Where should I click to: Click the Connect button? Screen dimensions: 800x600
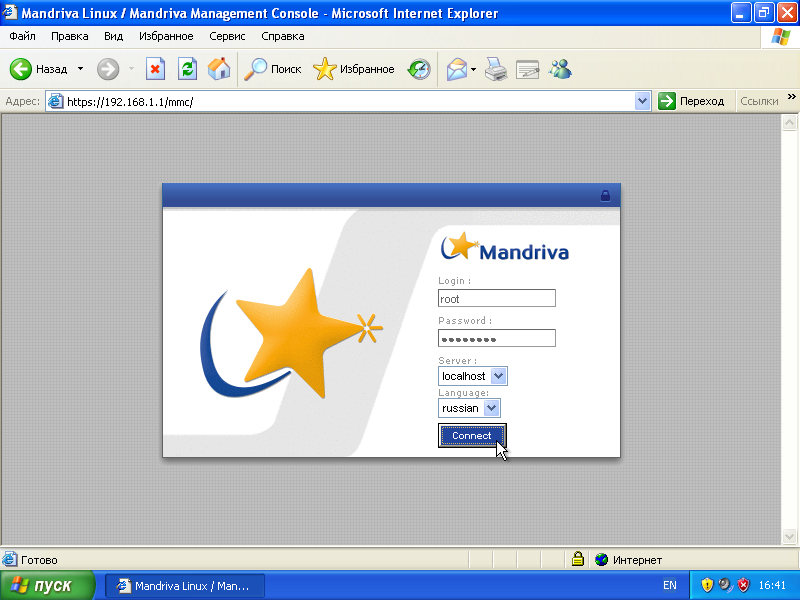pos(472,436)
